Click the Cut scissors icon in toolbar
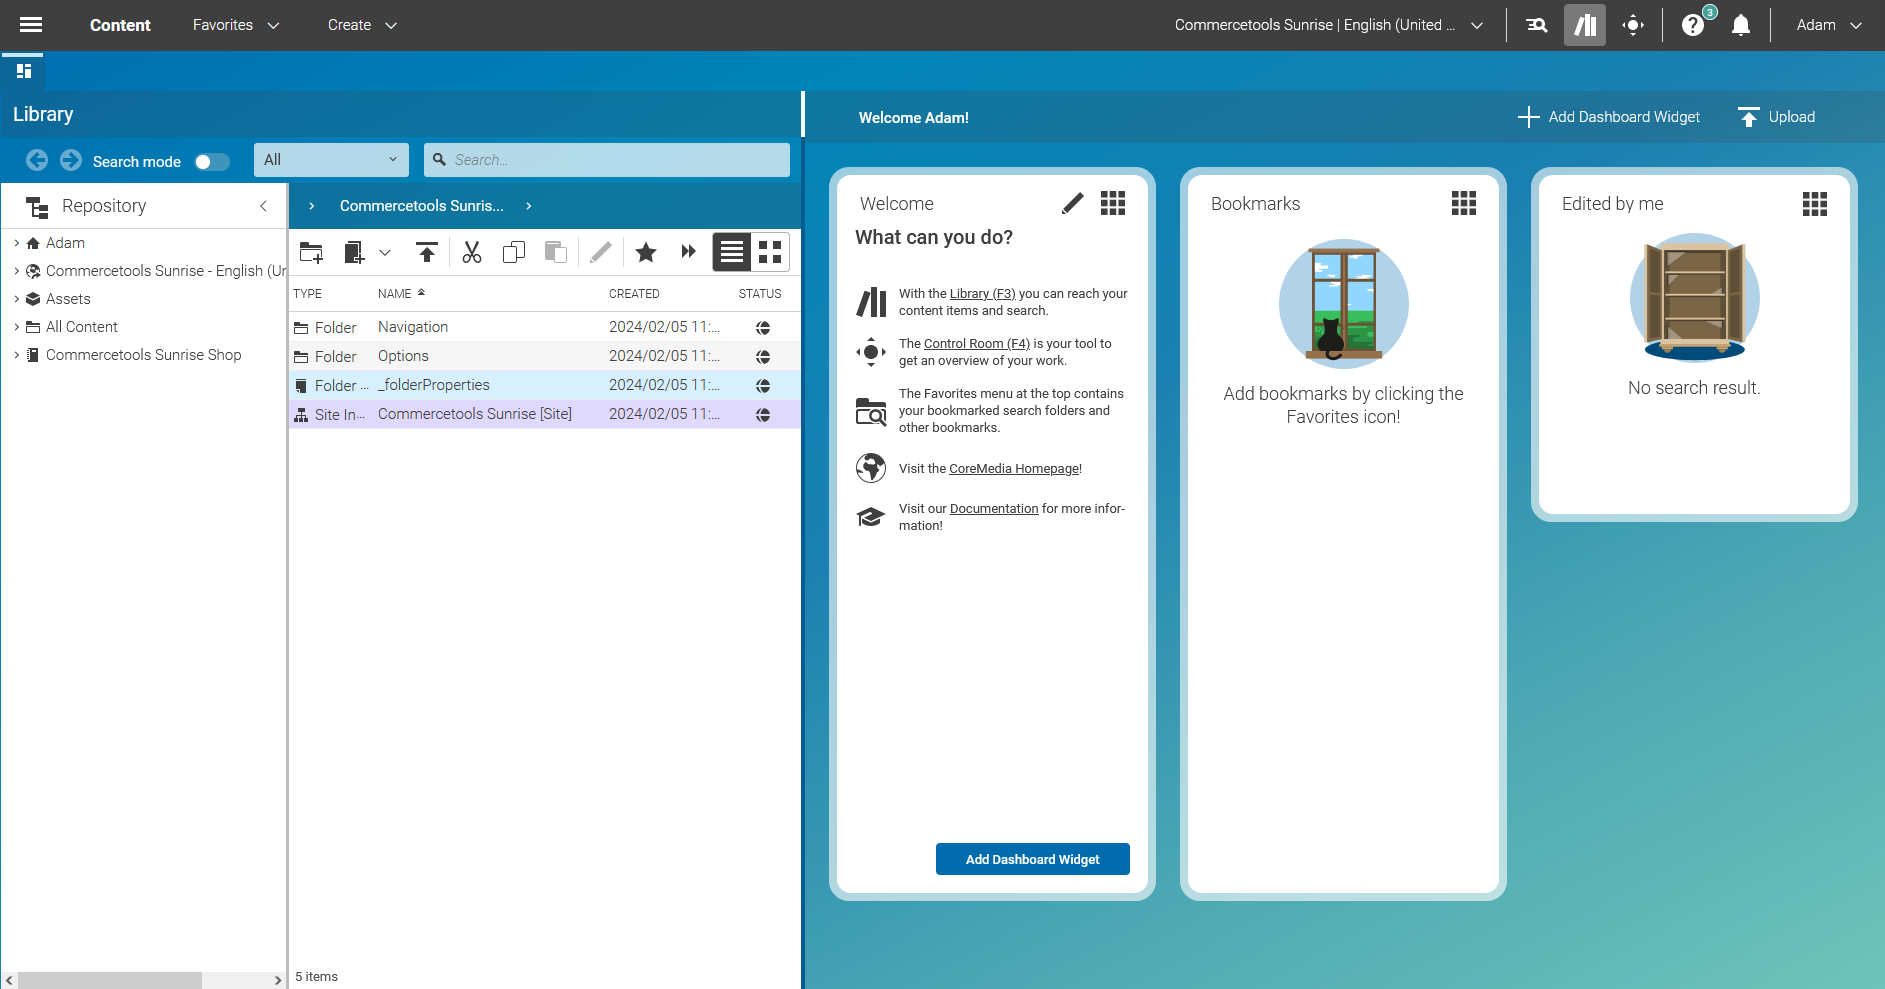This screenshot has width=1885, height=989. click(x=472, y=252)
